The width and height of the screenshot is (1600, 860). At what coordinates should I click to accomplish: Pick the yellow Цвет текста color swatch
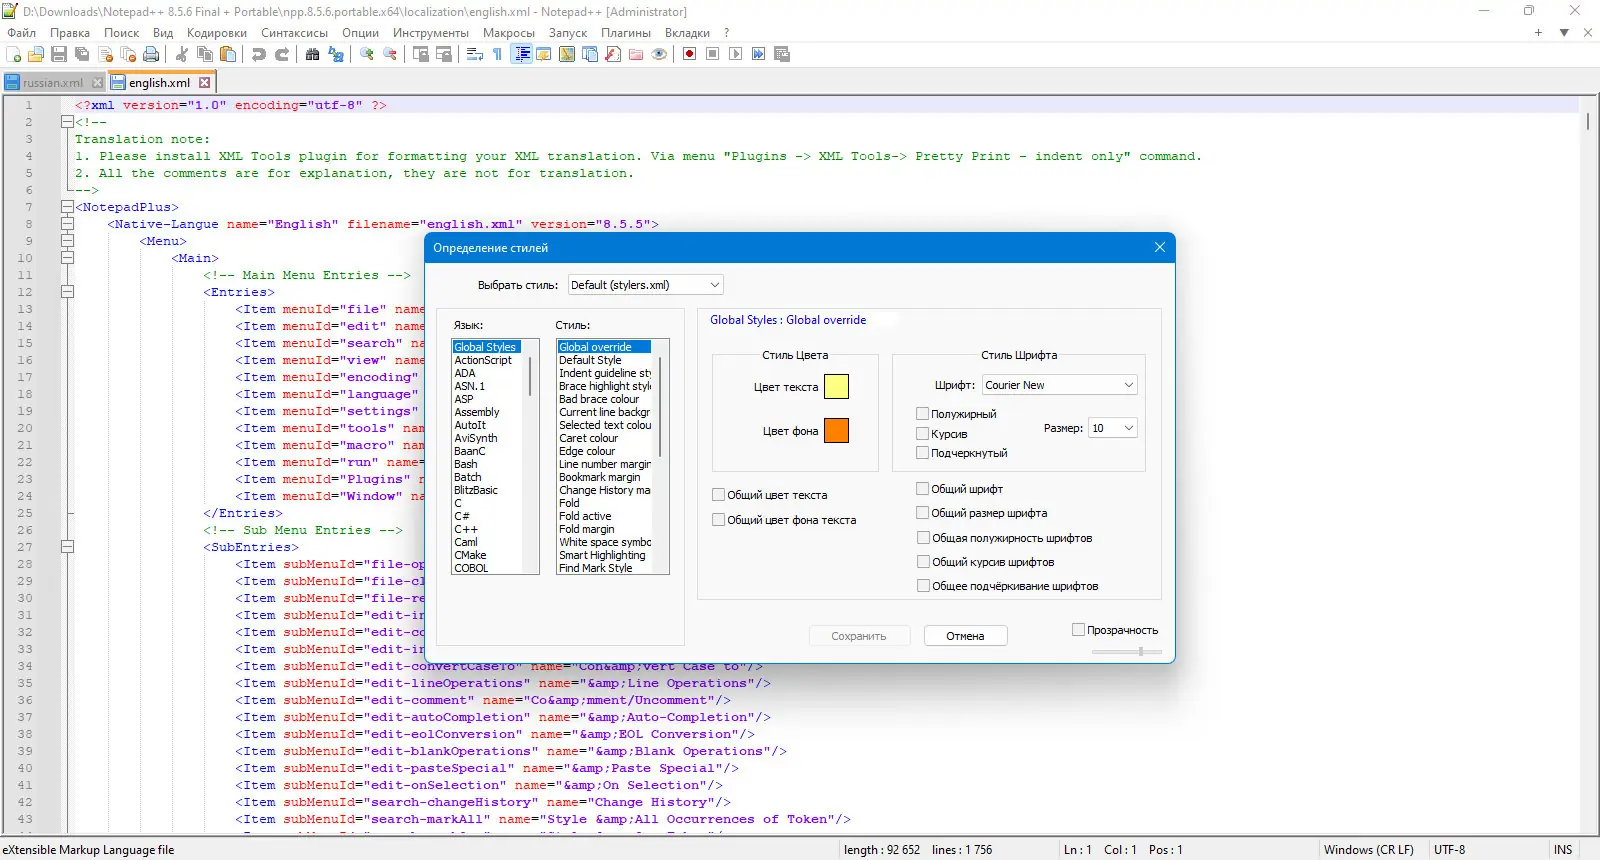836,387
